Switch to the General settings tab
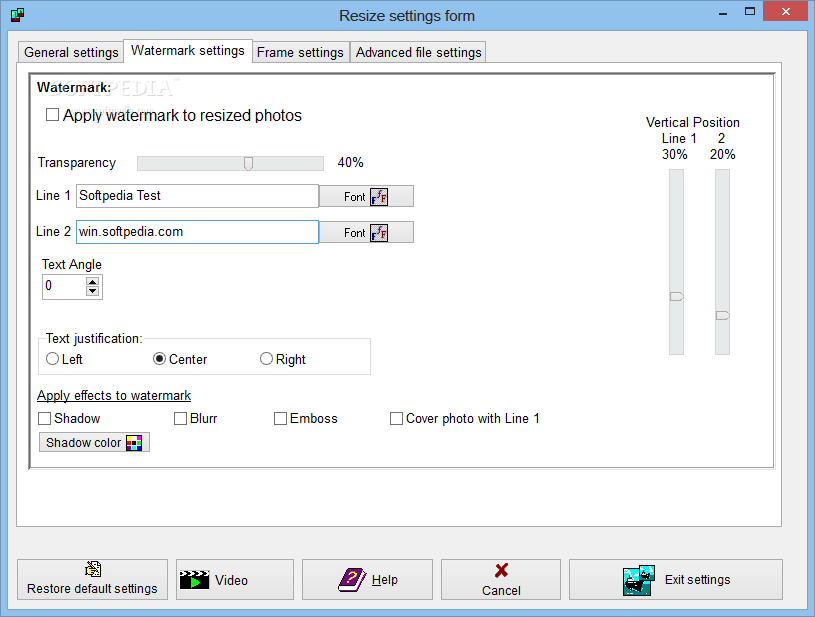The height and width of the screenshot is (617, 815). [x=71, y=52]
